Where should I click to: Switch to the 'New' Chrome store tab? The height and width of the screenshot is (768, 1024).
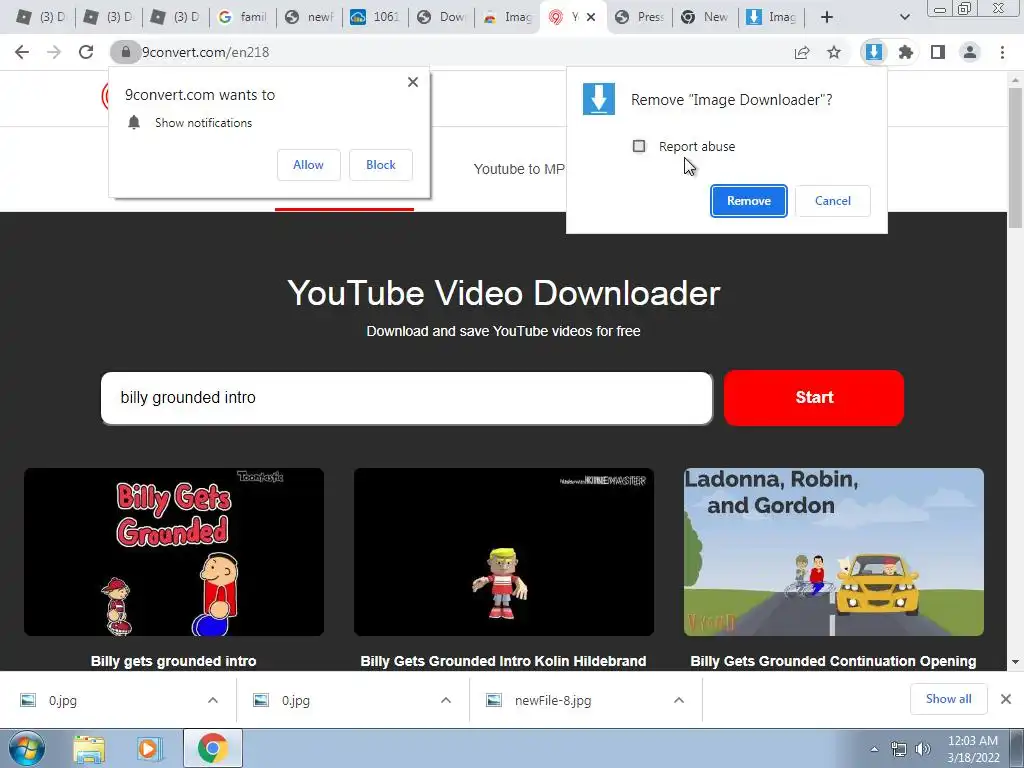click(705, 17)
